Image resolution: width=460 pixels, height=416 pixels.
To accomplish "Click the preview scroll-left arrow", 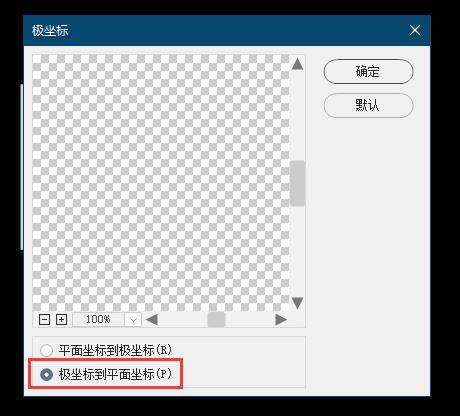I will [152, 320].
